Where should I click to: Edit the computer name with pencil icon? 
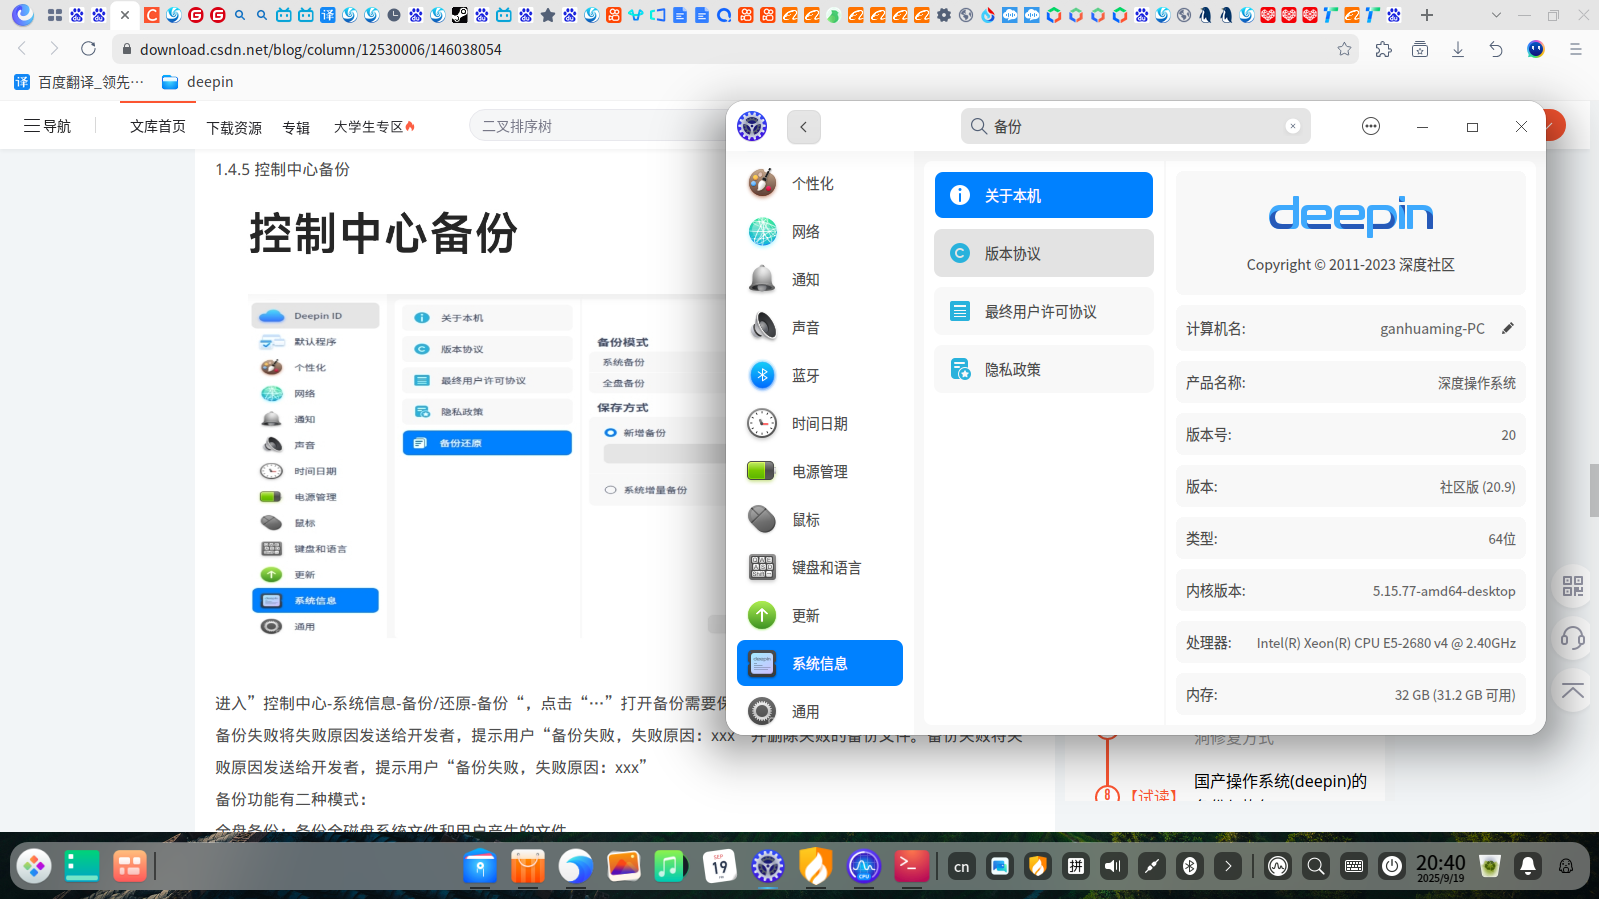pyautogui.click(x=1508, y=328)
